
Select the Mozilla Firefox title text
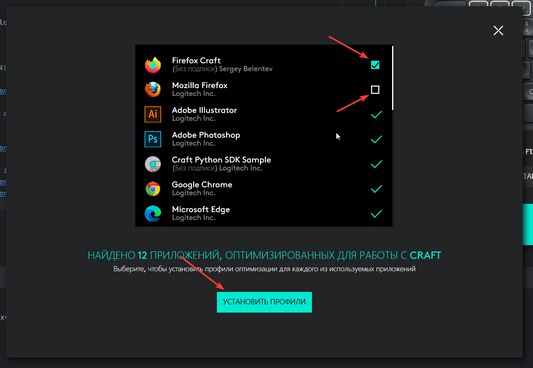click(x=200, y=85)
